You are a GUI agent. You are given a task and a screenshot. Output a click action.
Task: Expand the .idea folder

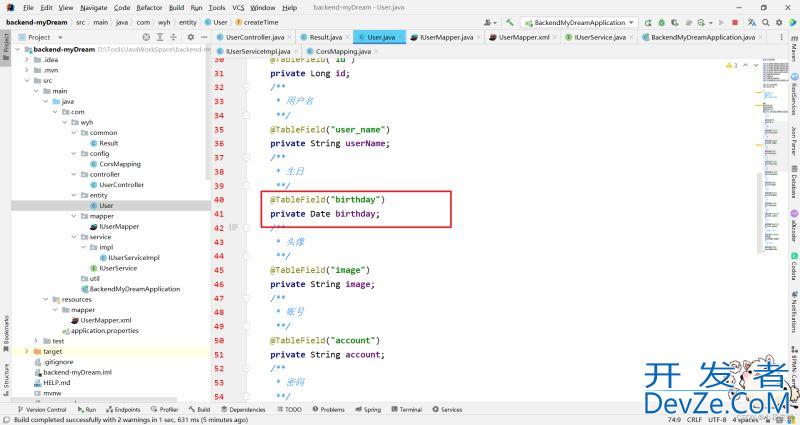pyautogui.click(x=27, y=60)
